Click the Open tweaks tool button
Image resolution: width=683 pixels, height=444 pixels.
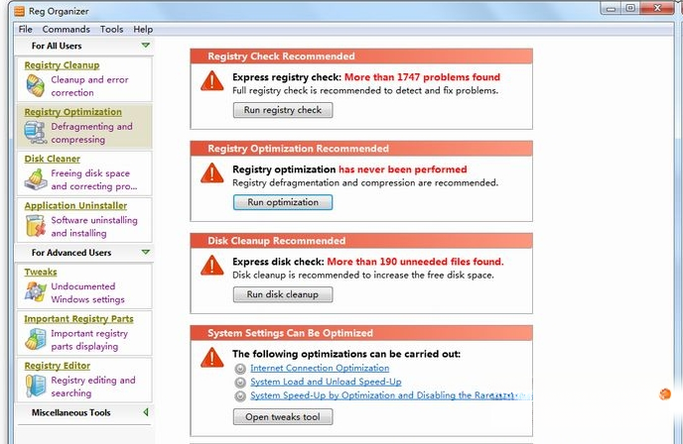coord(283,417)
